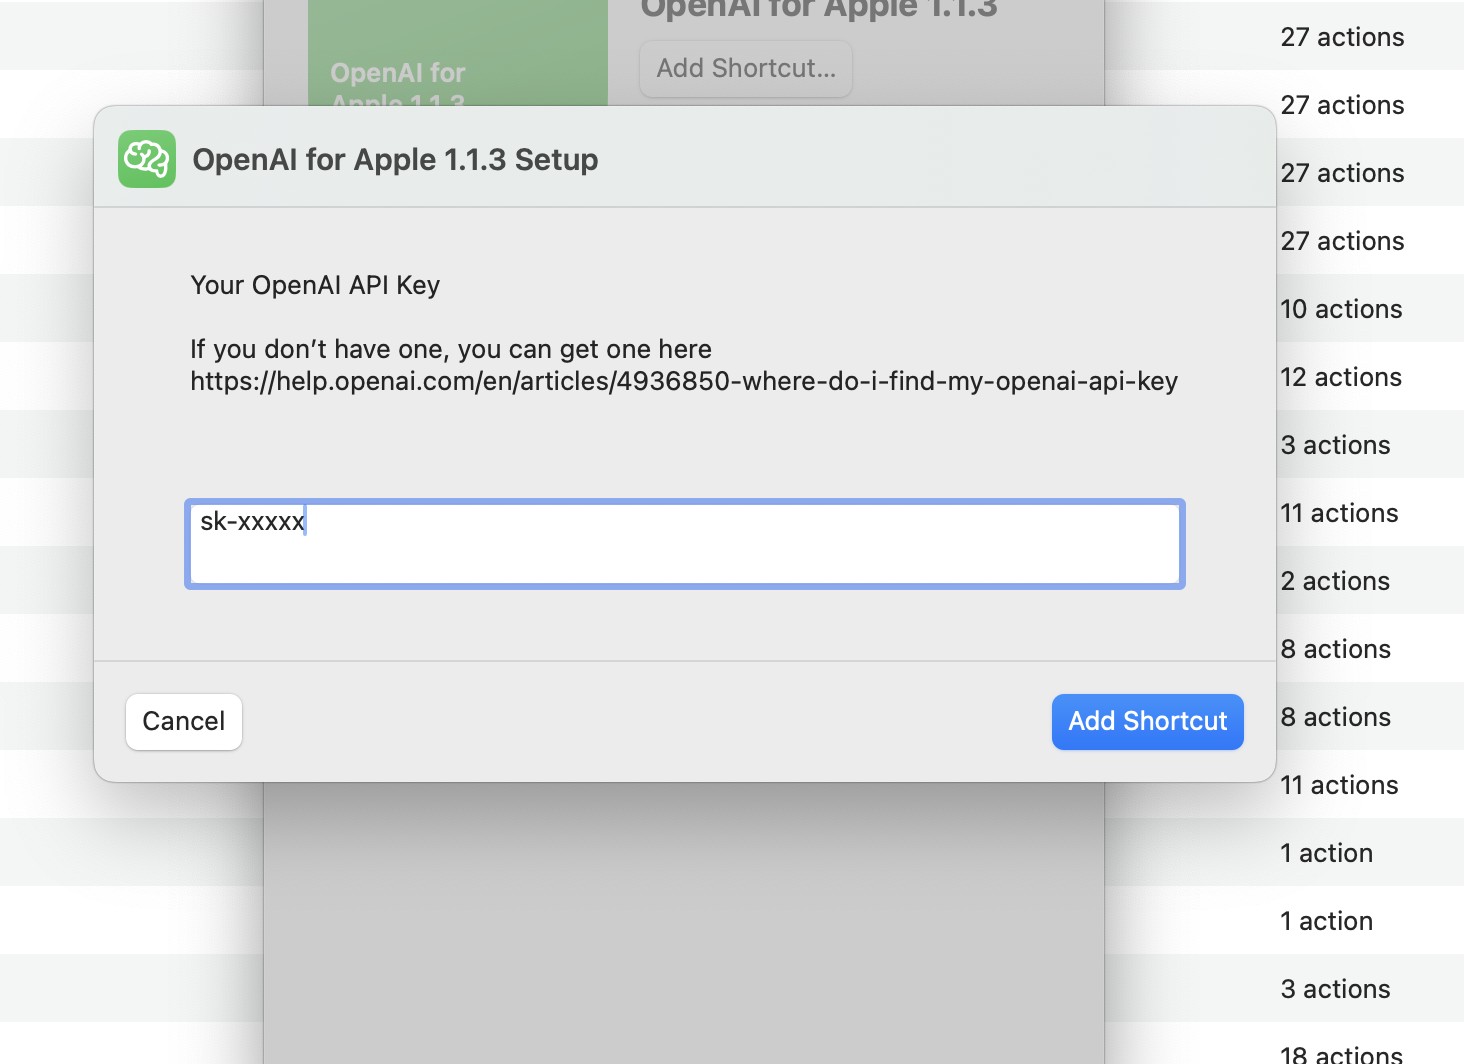Click the 'OpenAI for Apple 1.1.3 Setup' title
This screenshot has height=1064, width=1464.
(395, 160)
